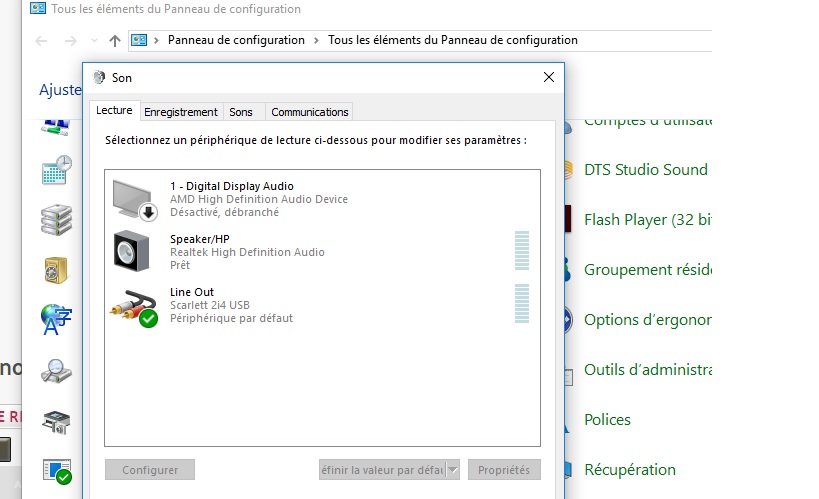Click Speaker/HP volume level meter
Viewport: 819px width, 499px height.
point(522,250)
